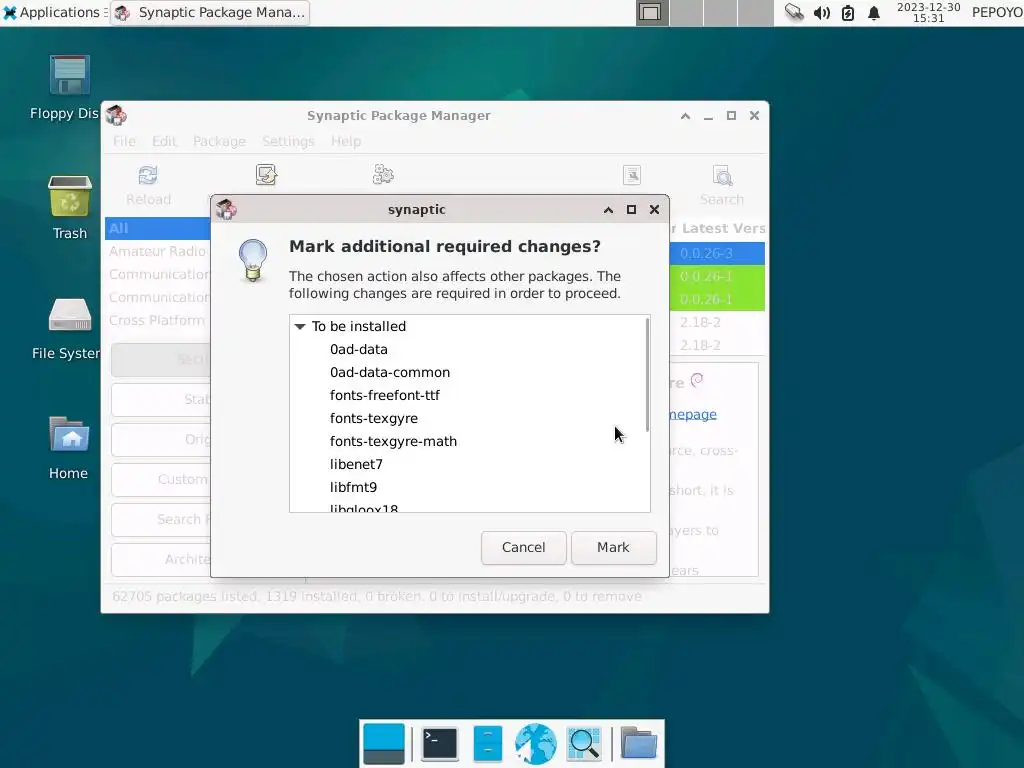The image size is (1024, 768).
Task: Click the Latest Version column header
Action: pos(723,229)
